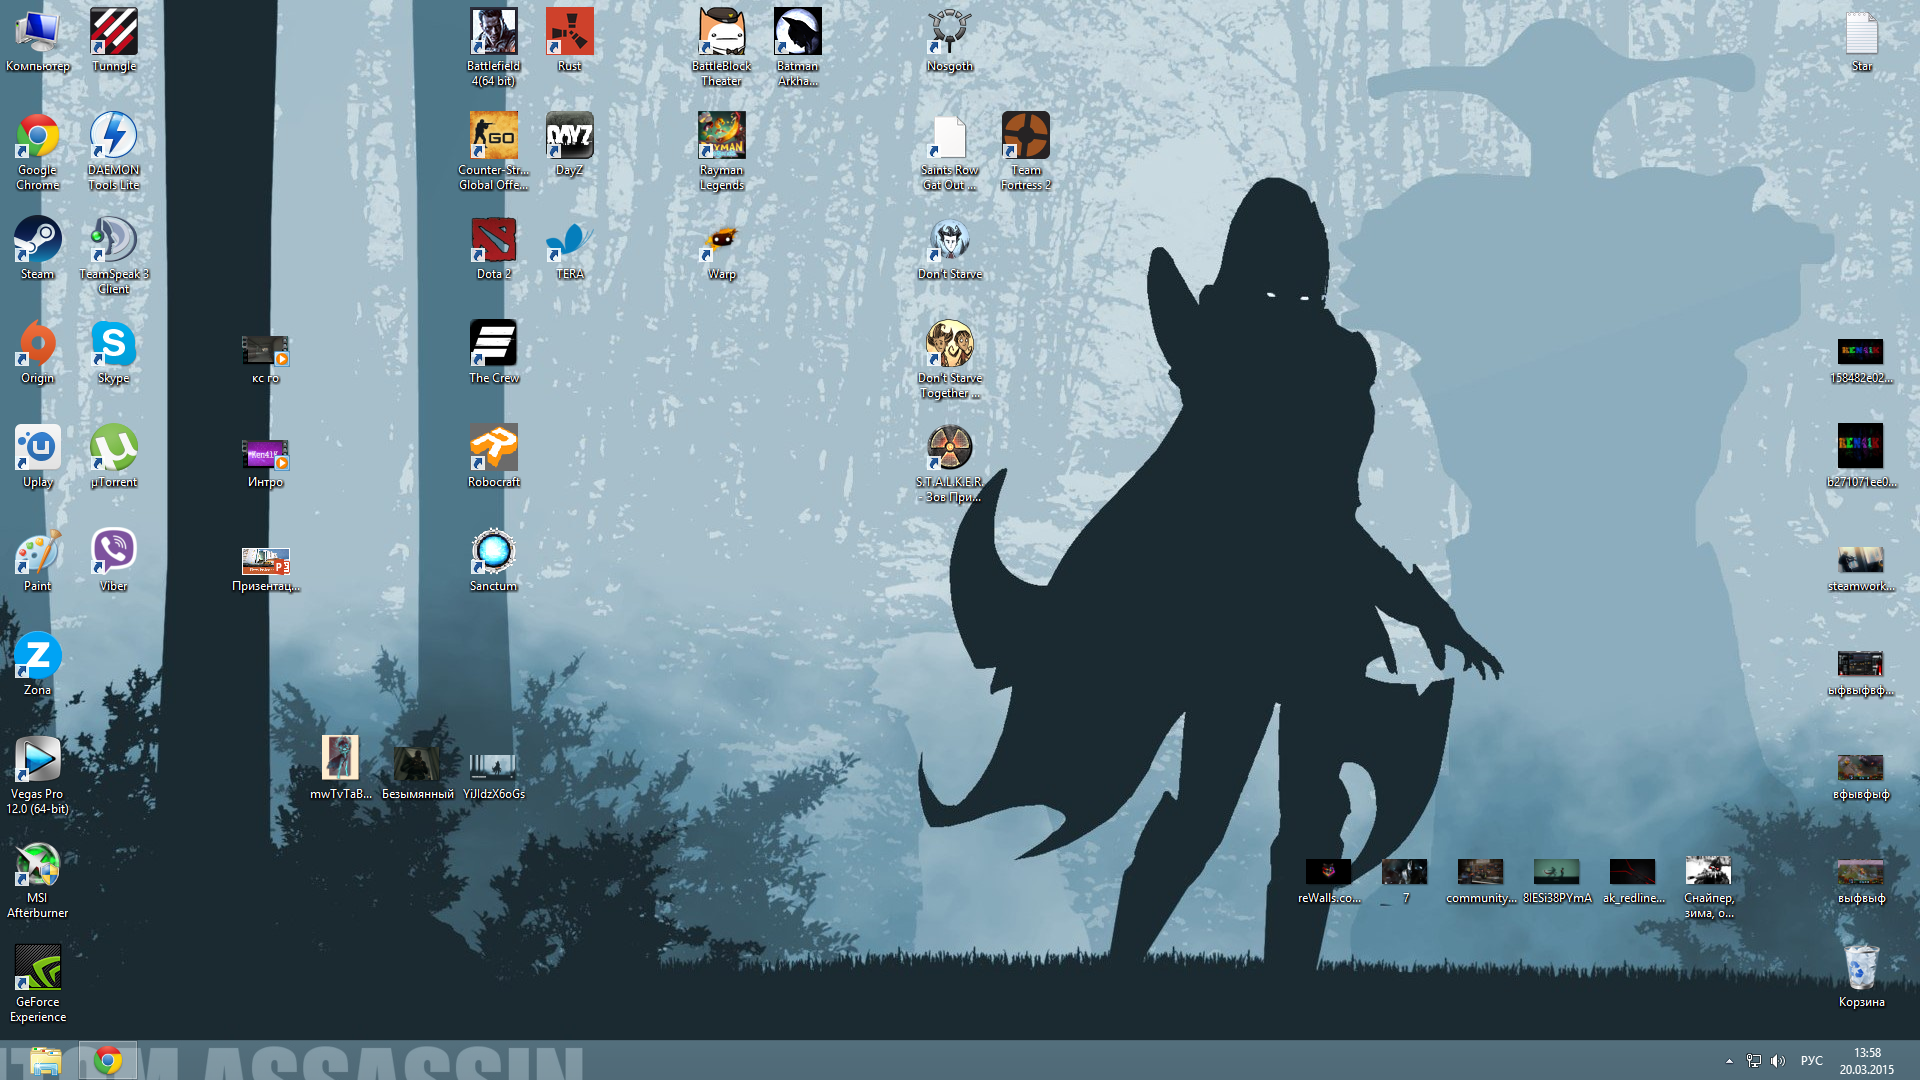
Task: Open the DayZ shortcut
Action: [x=570, y=144]
